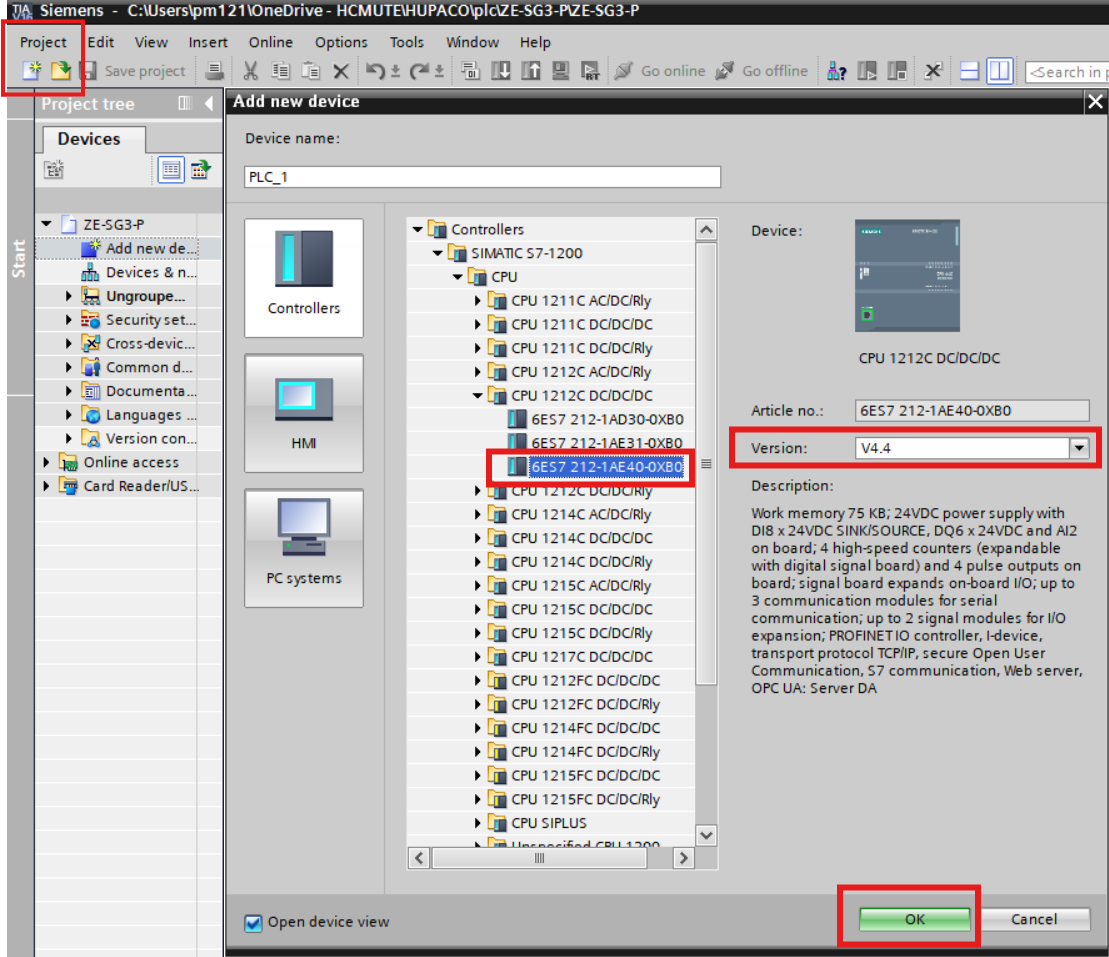The width and height of the screenshot is (1109, 957).
Task: Expand the CPU 1214C DC/DC/DC node
Action: [x=477, y=538]
